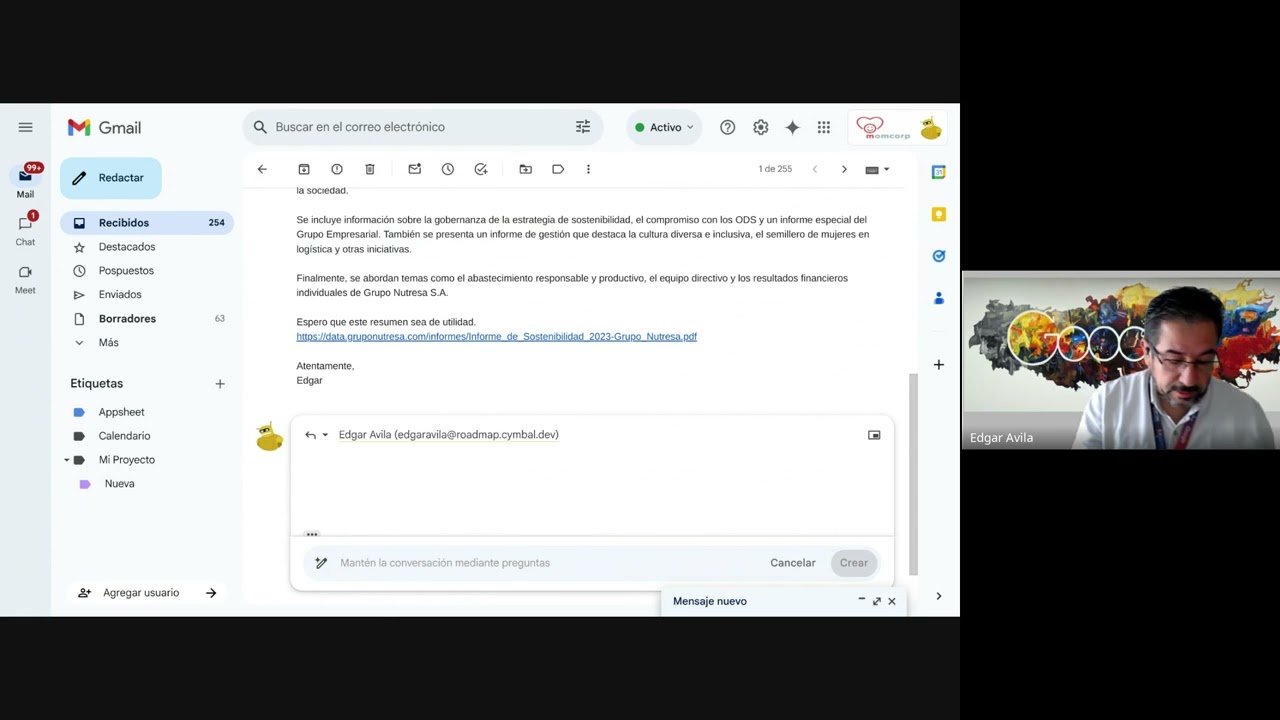Open the Google apps grid
Screen dimensions: 1280x720
point(824,128)
